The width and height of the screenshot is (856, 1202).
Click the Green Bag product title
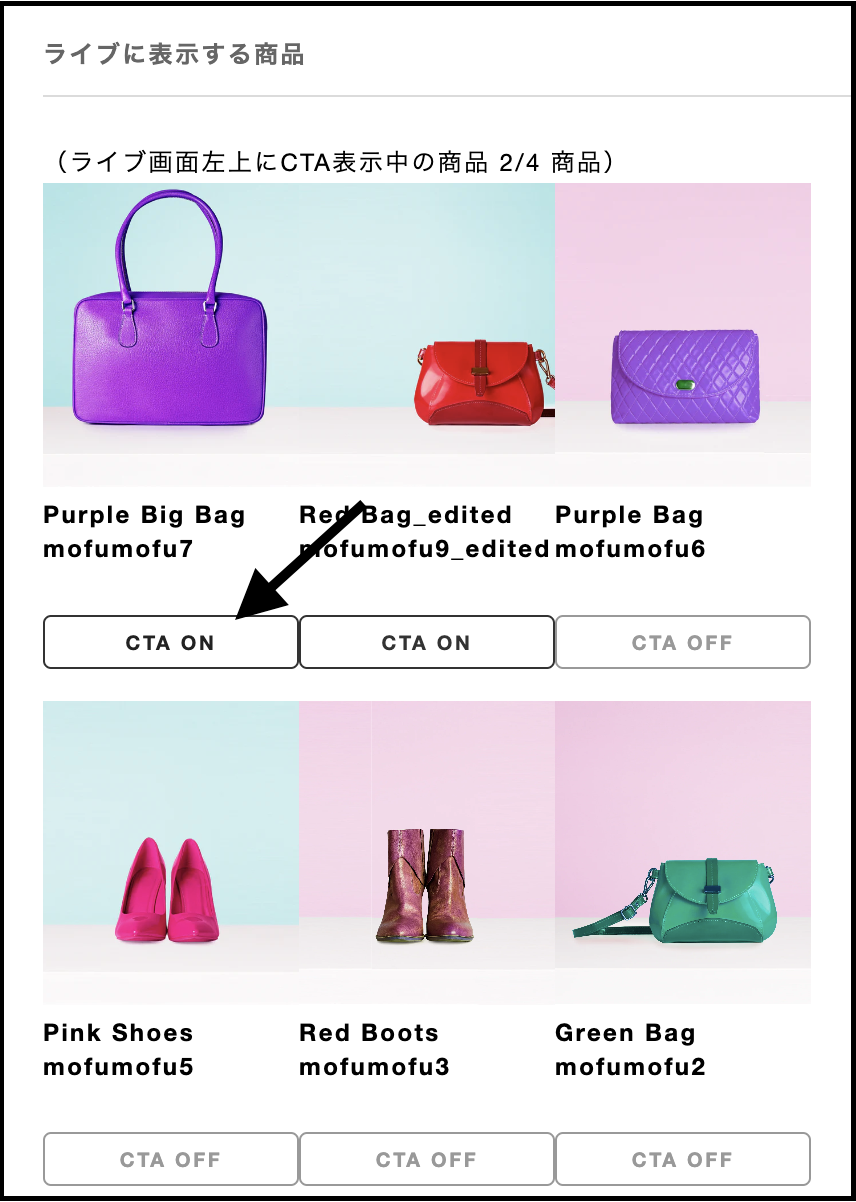(626, 1033)
